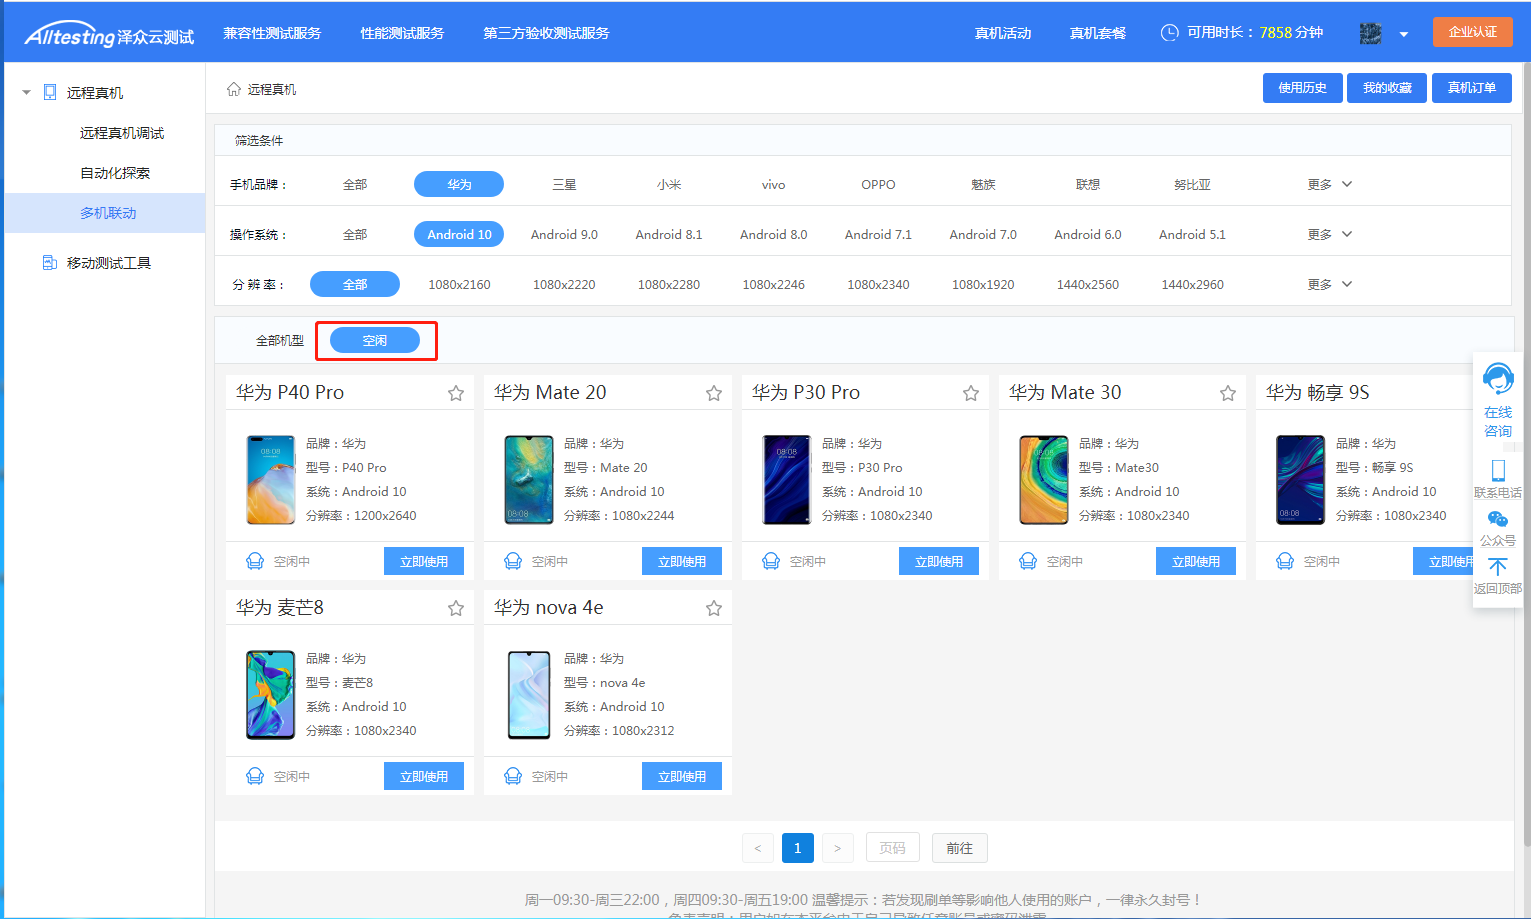Select page 1 in the pagination
The width and height of the screenshot is (1531, 919).
click(798, 848)
